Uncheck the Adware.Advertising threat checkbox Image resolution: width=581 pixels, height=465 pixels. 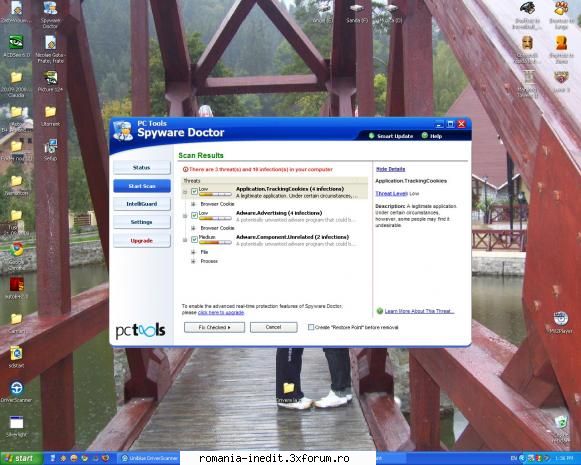(x=194, y=215)
